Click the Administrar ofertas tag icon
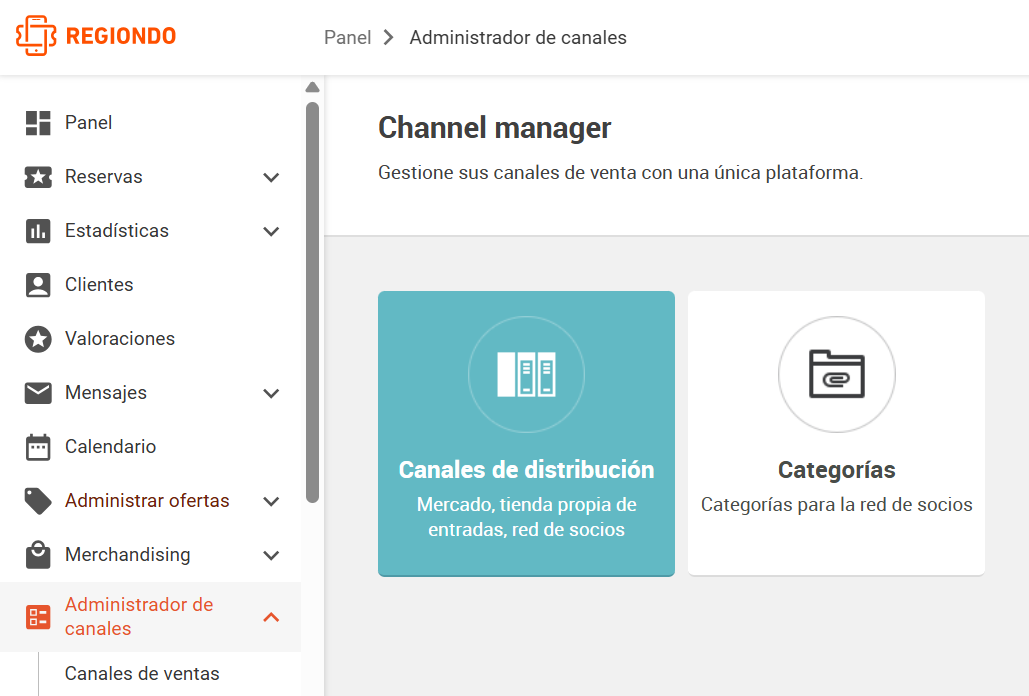The image size is (1029, 696). tap(38, 501)
